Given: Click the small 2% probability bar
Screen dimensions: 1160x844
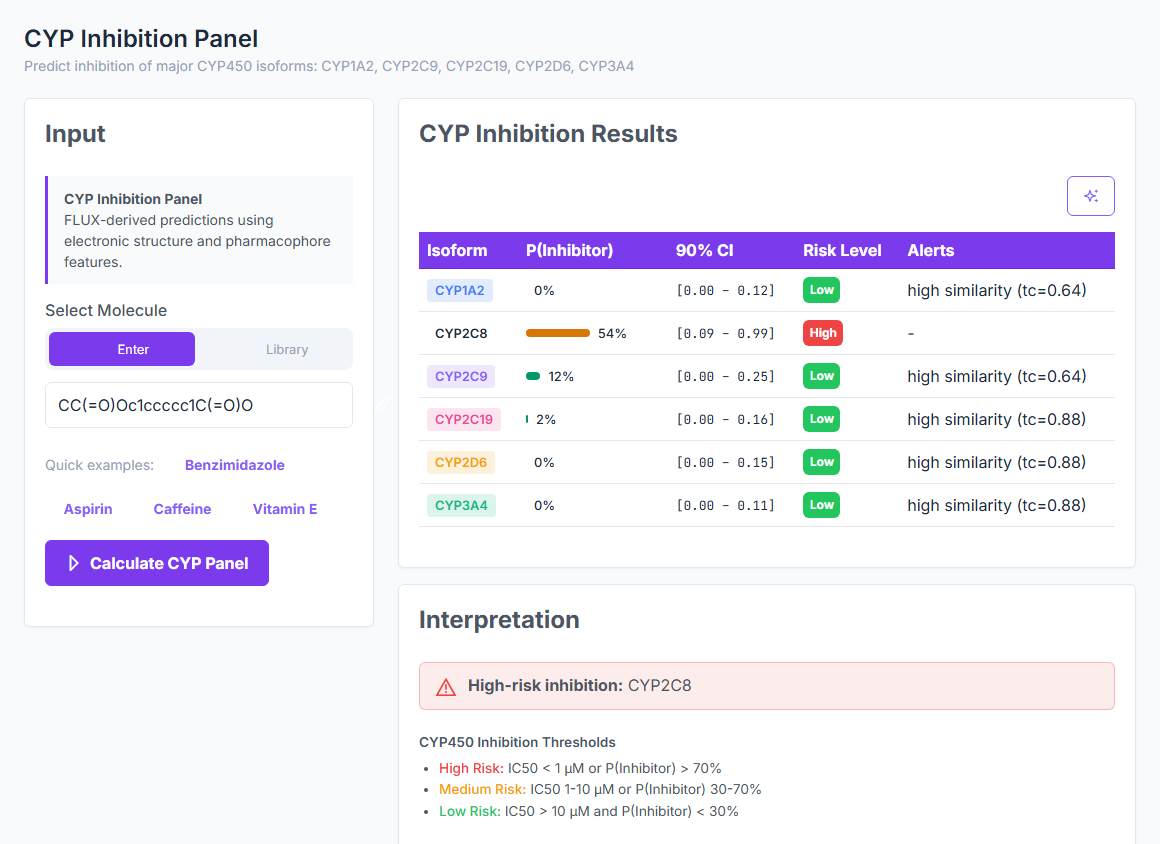Looking at the screenshot, I should point(527,419).
